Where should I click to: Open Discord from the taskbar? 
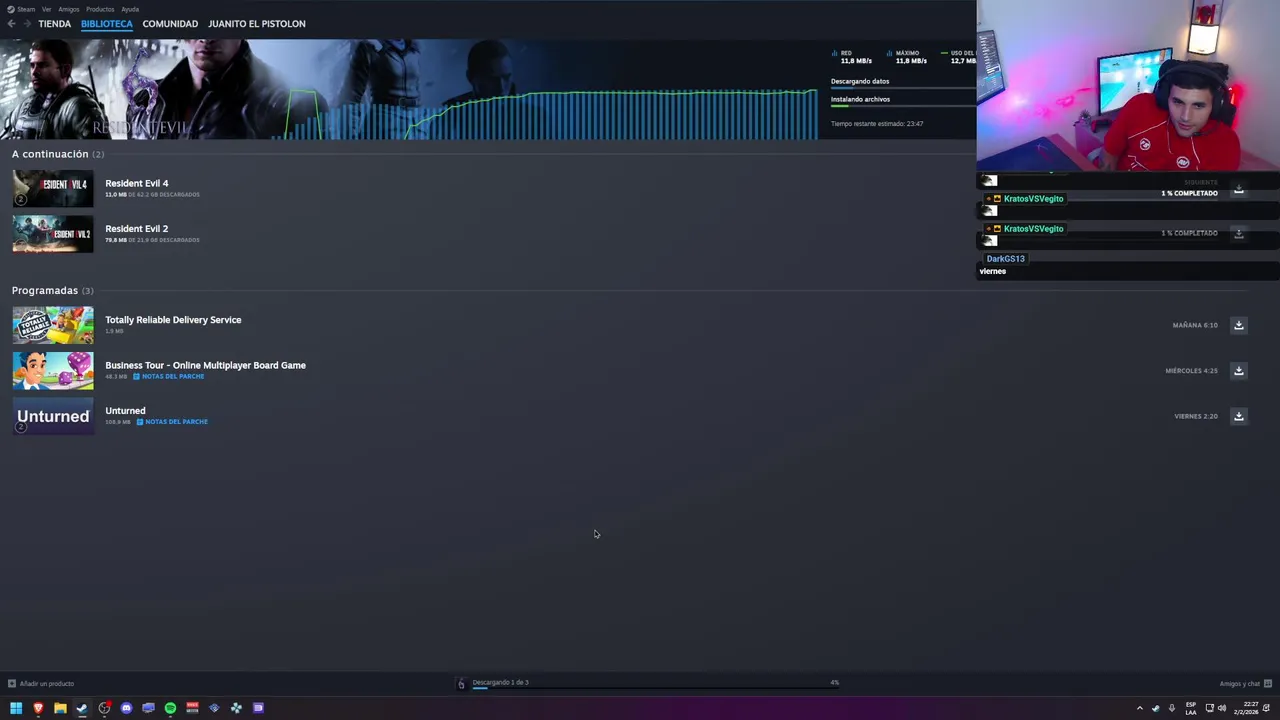(x=126, y=708)
